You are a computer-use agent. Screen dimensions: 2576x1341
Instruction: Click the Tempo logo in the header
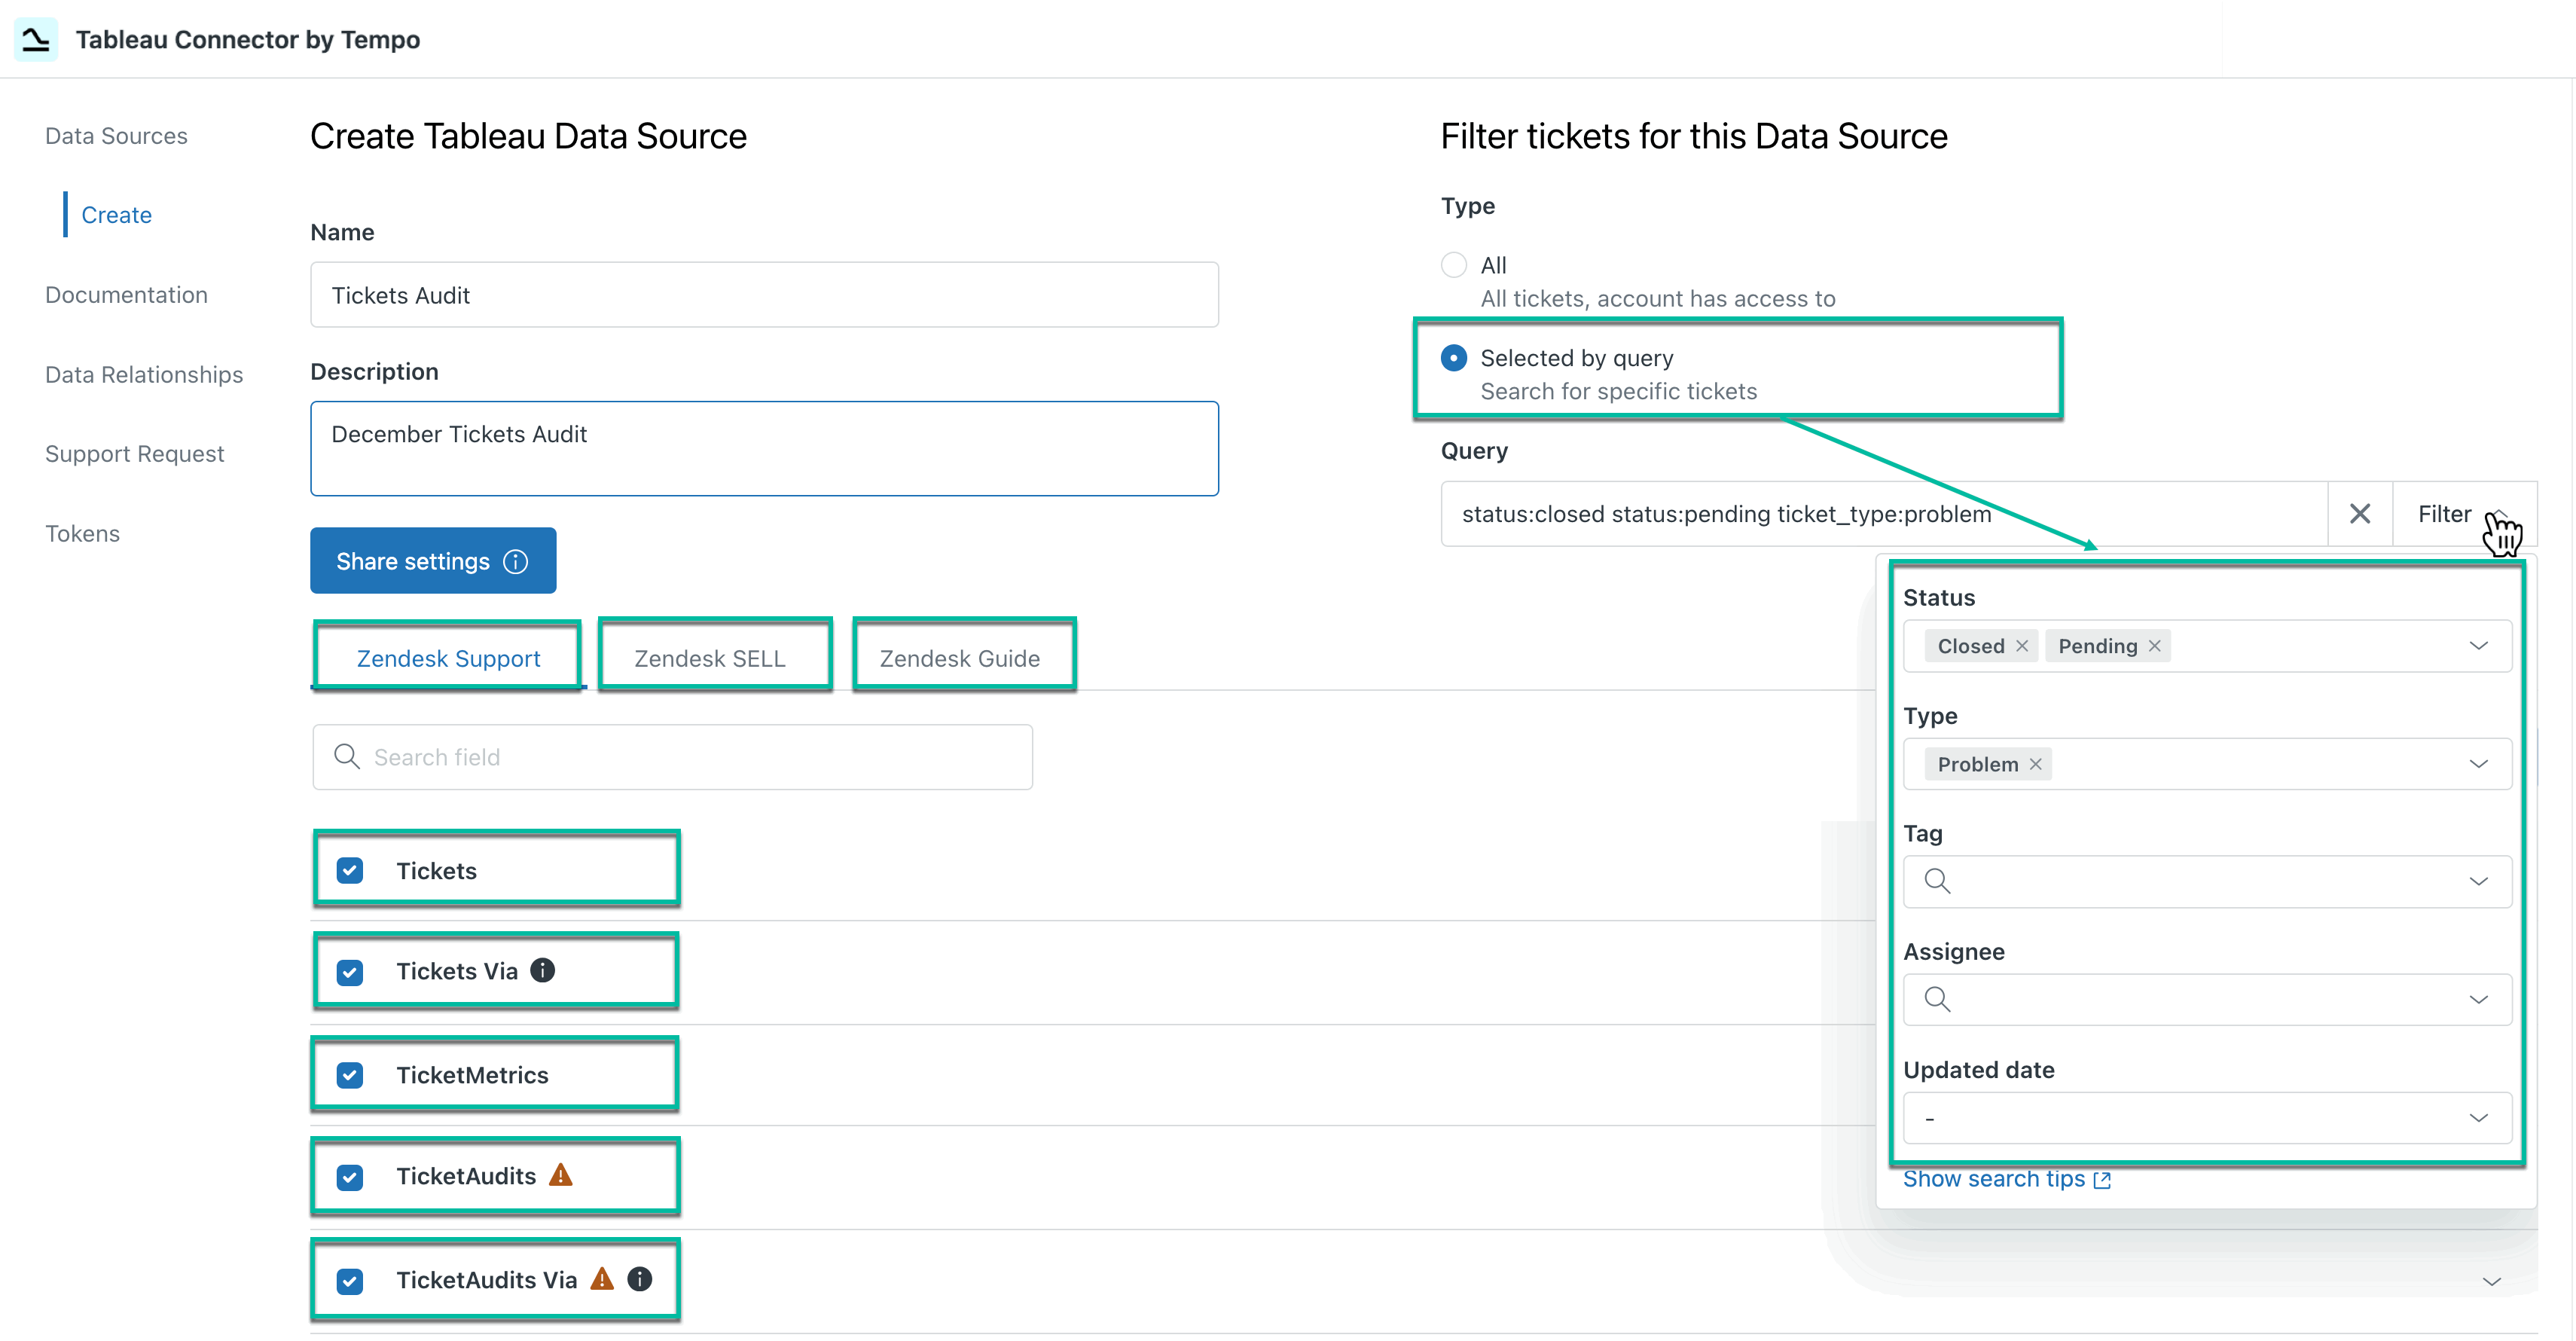36,39
